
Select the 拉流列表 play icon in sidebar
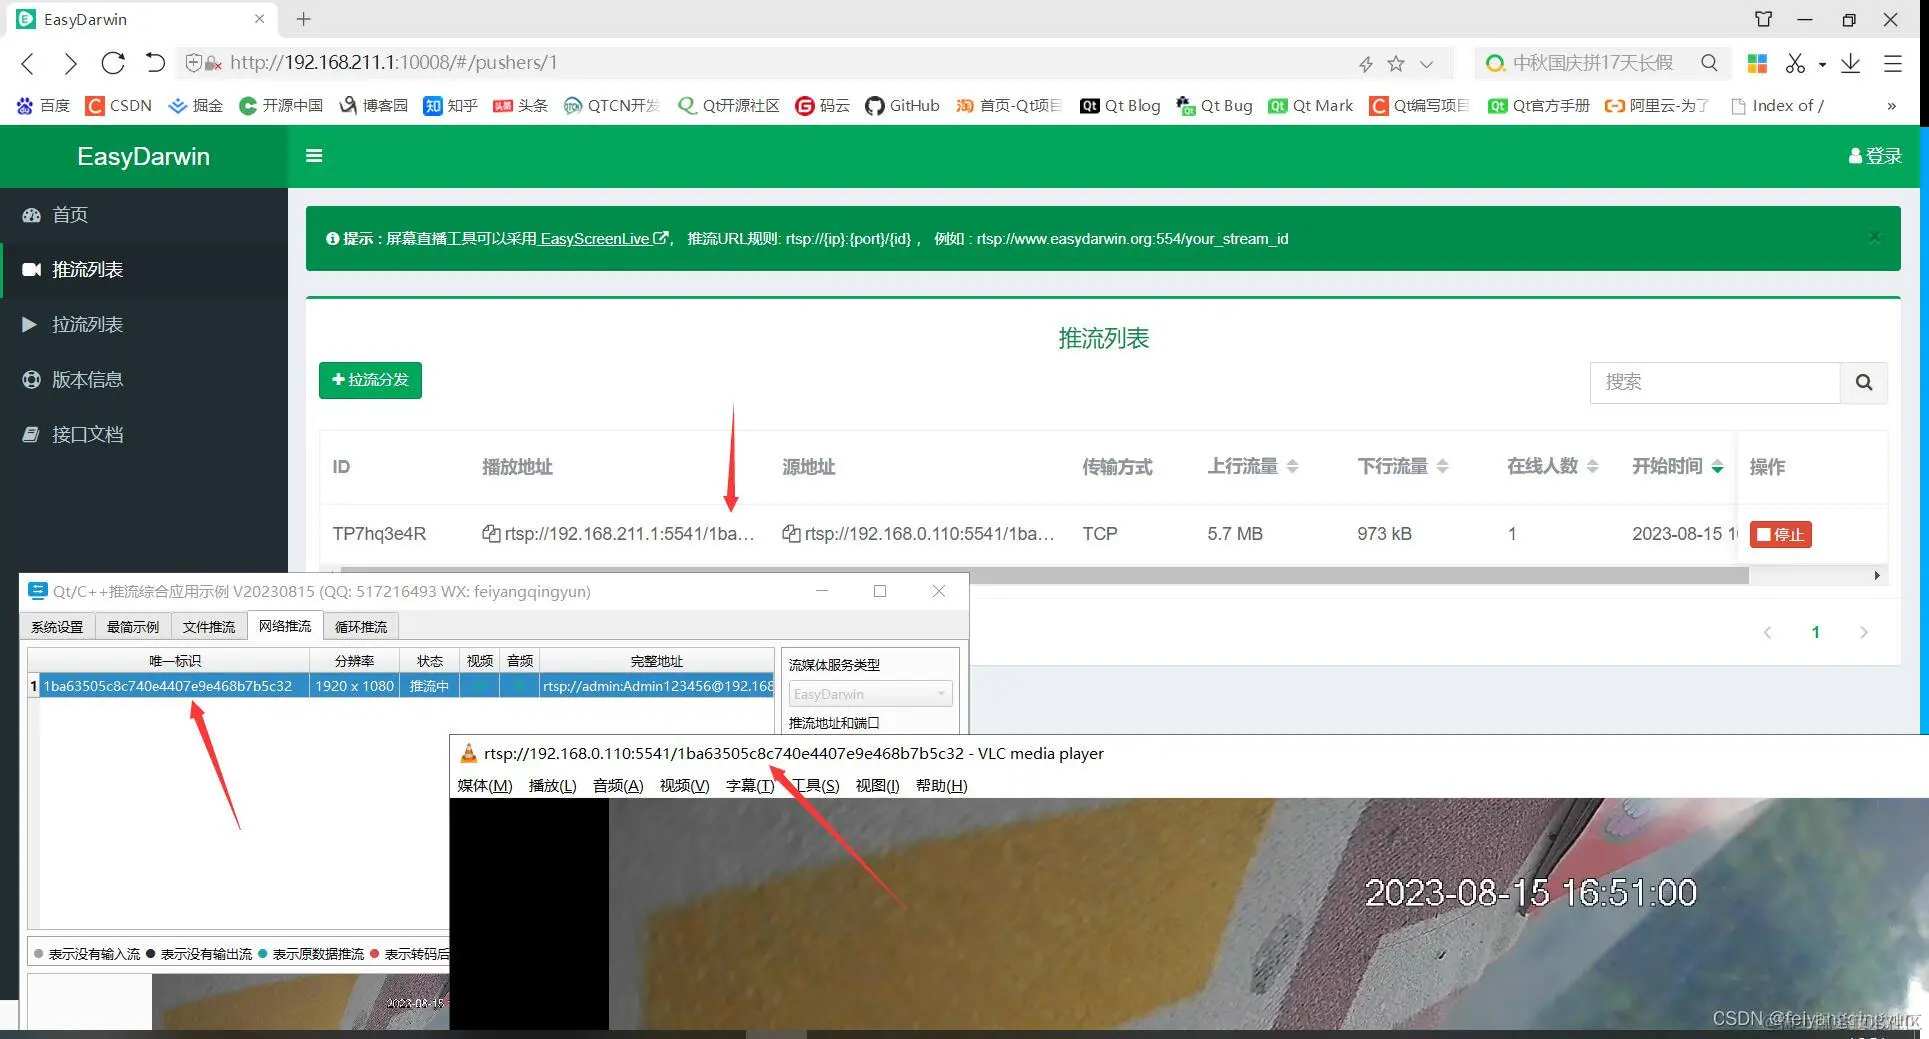(28, 324)
